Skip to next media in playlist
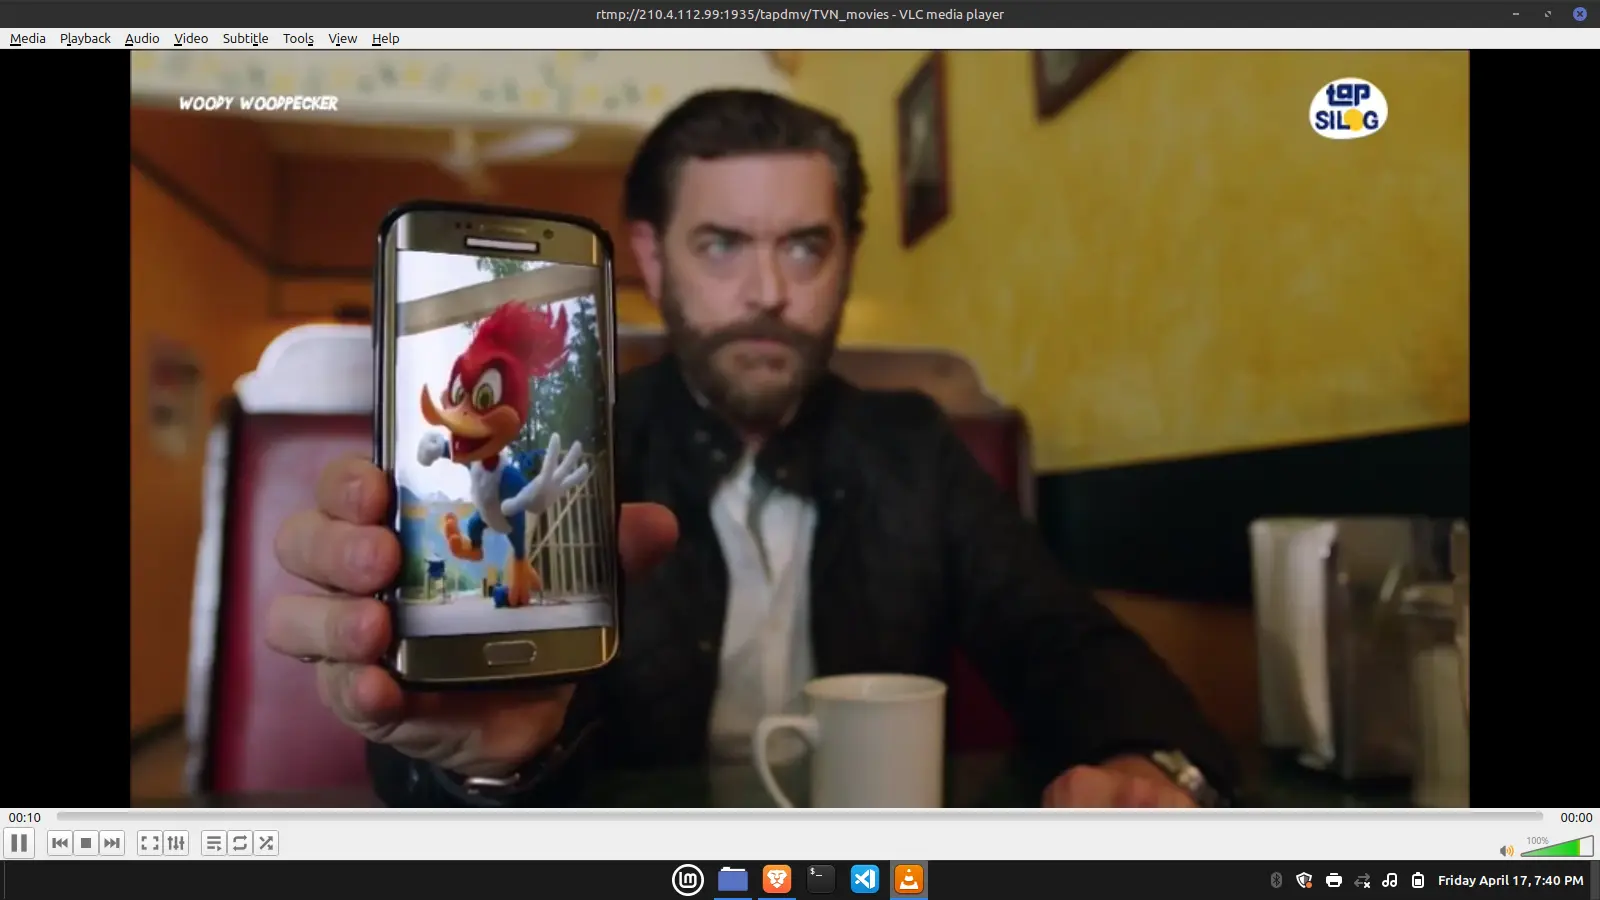 click(112, 843)
